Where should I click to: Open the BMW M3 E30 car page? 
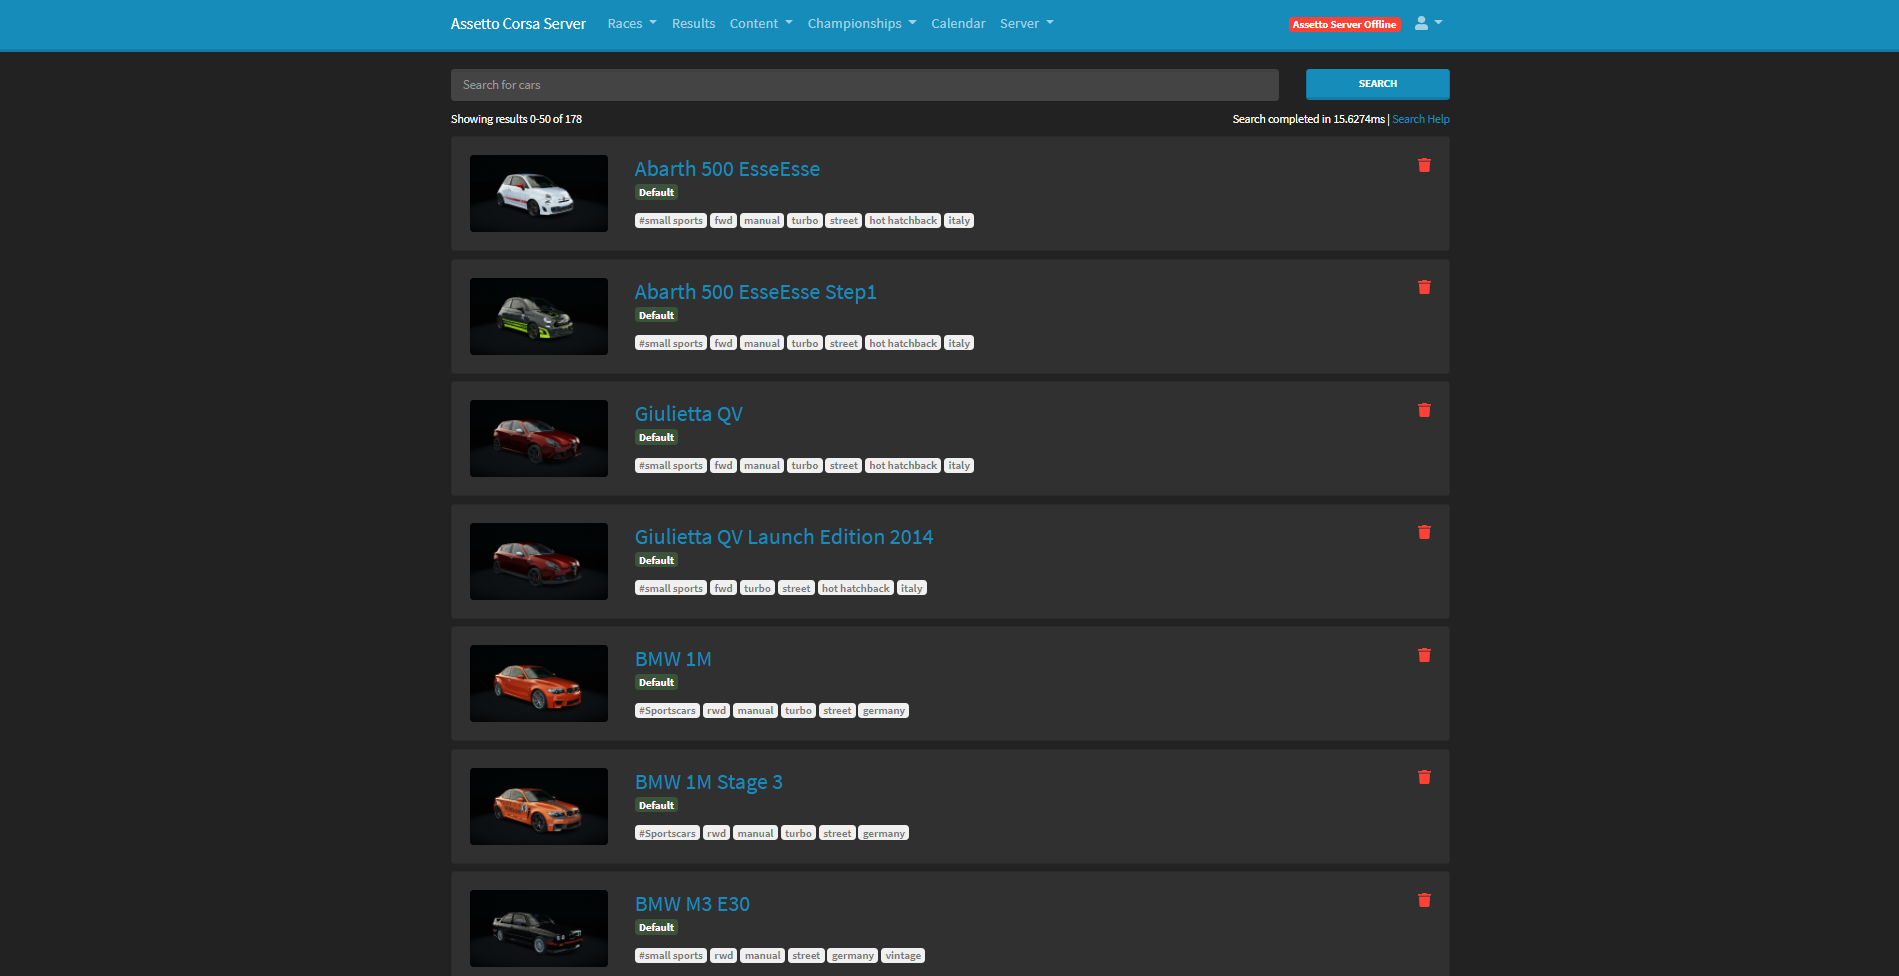coord(692,904)
